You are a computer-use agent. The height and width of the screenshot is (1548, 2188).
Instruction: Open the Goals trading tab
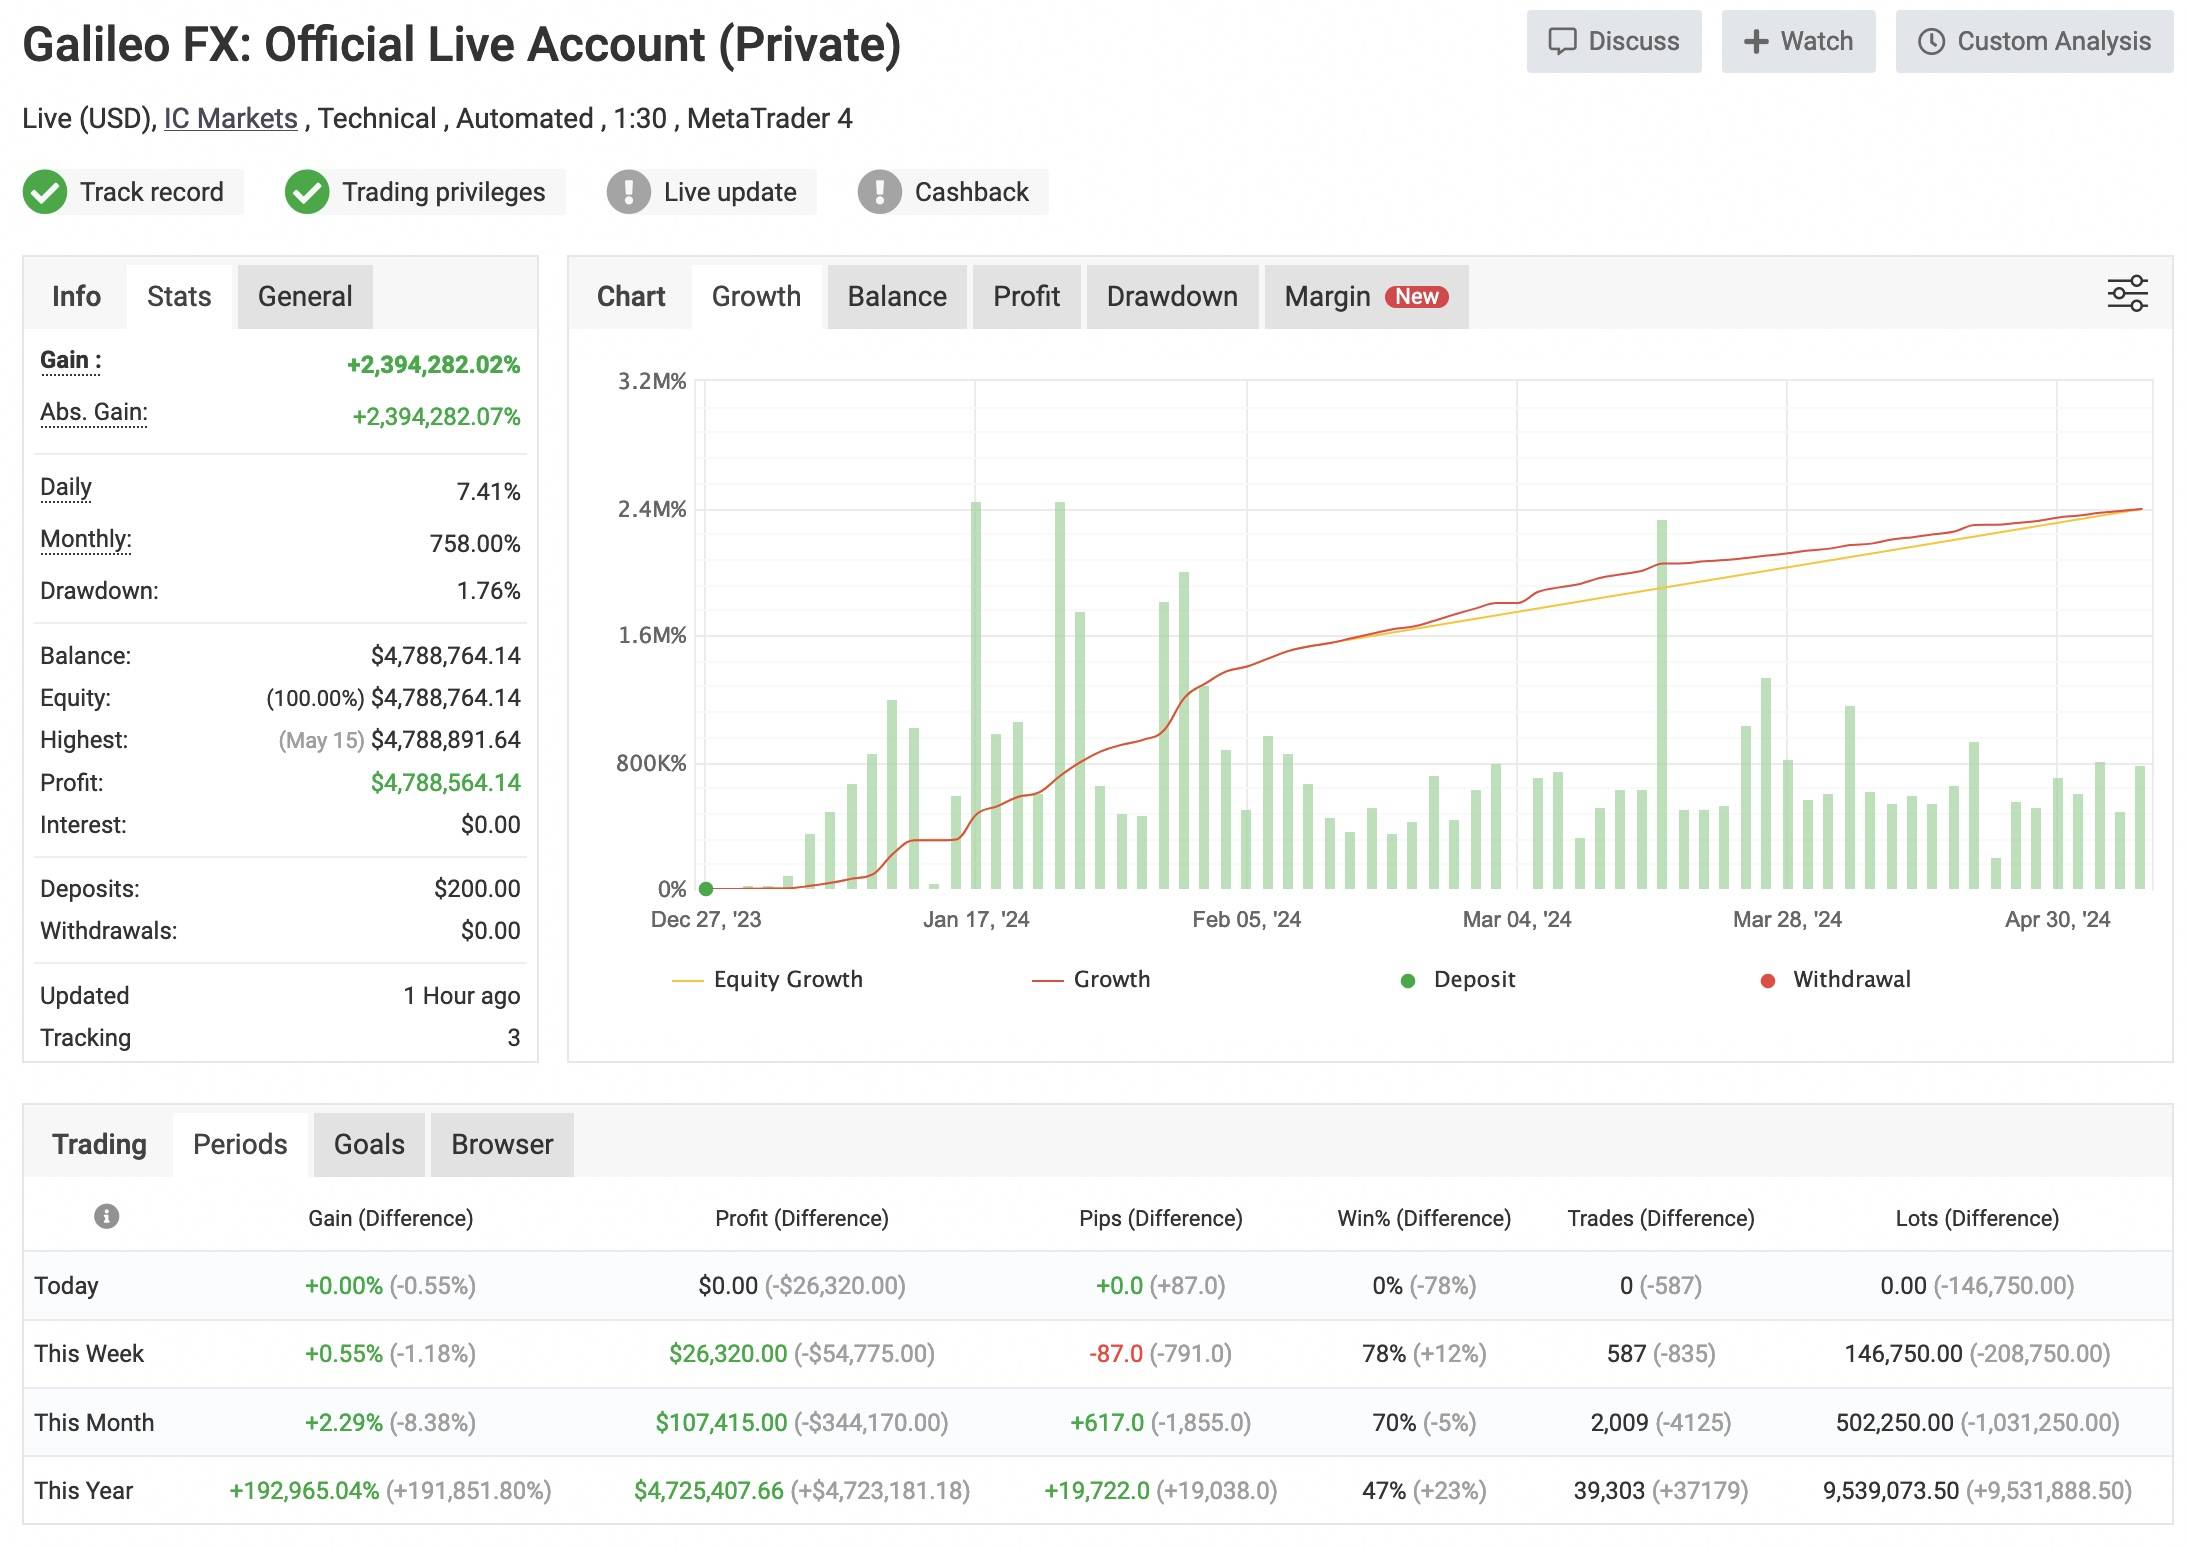click(369, 1144)
